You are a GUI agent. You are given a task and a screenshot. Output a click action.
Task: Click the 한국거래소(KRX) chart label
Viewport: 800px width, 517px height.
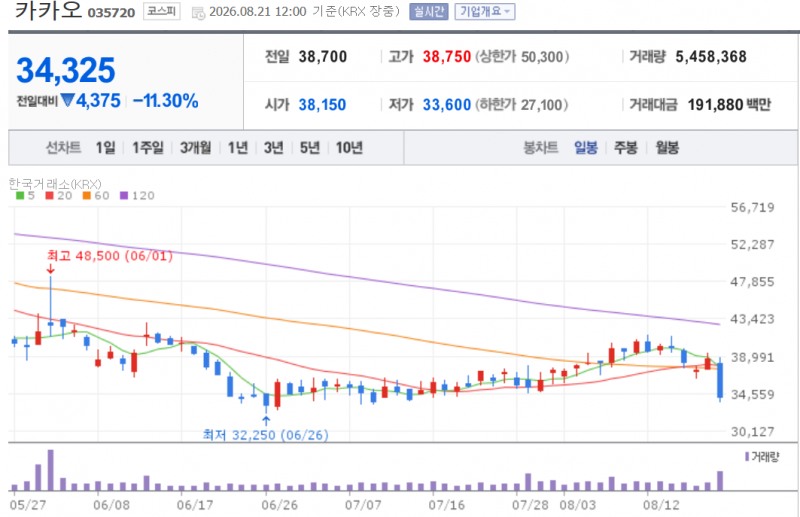pyautogui.click(x=55, y=184)
